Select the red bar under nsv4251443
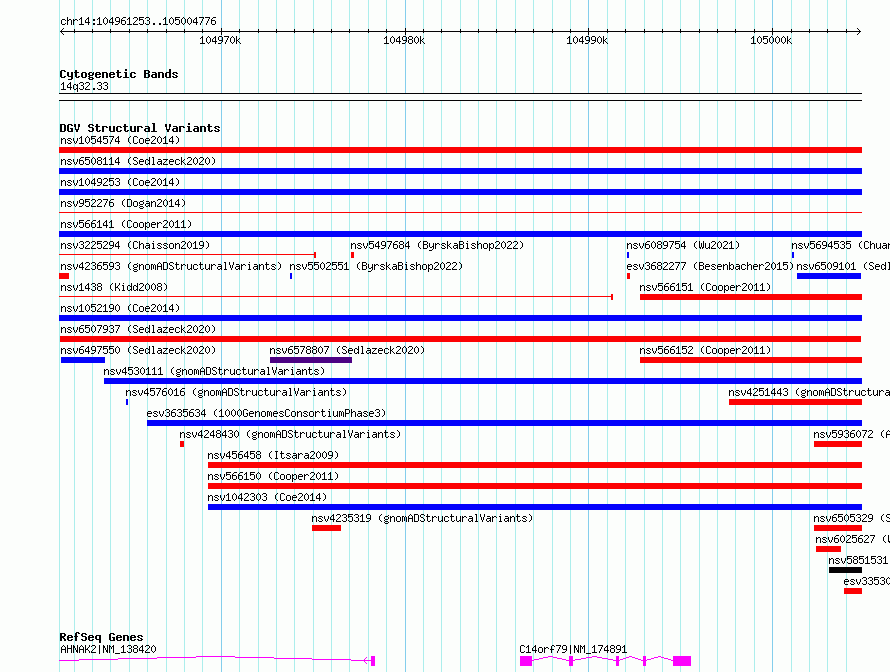The width and height of the screenshot is (890, 672). [x=795, y=402]
